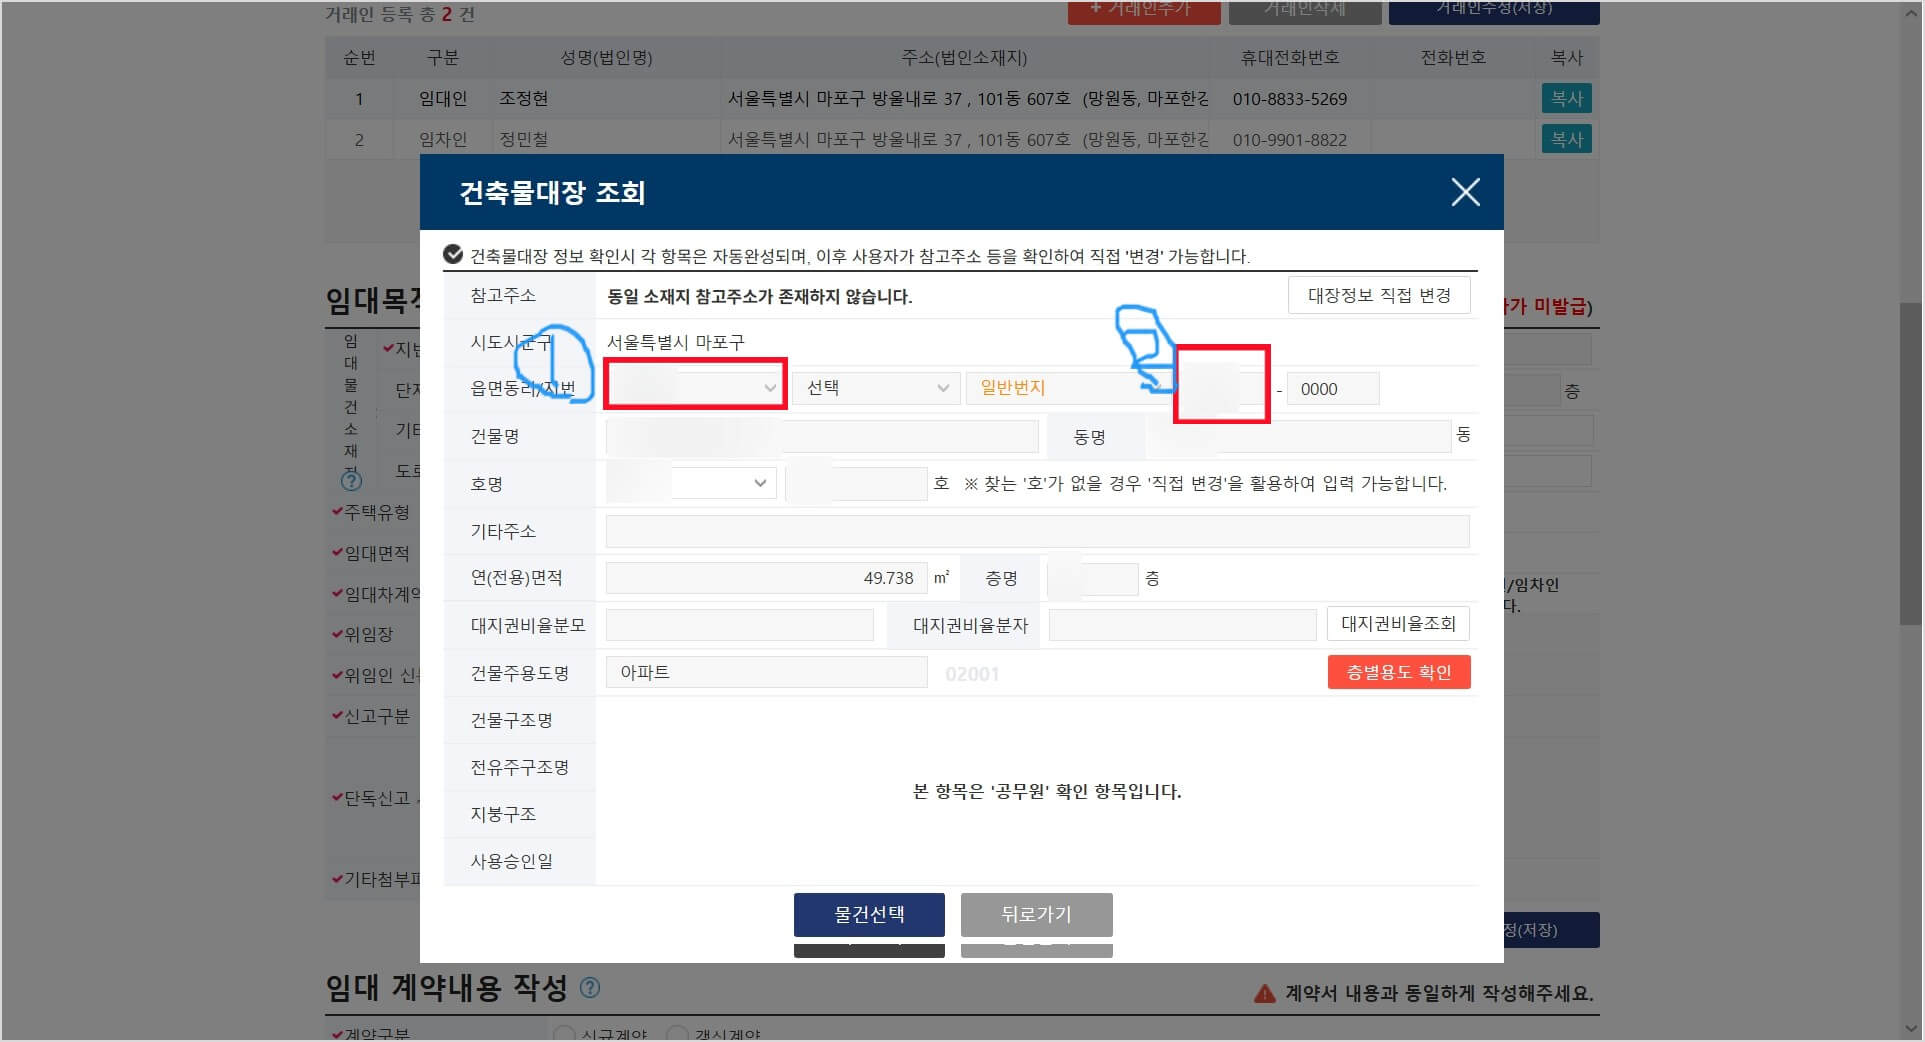Click the 건물명 input field
1925x1042 pixels.
pyautogui.click(x=822, y=436)
